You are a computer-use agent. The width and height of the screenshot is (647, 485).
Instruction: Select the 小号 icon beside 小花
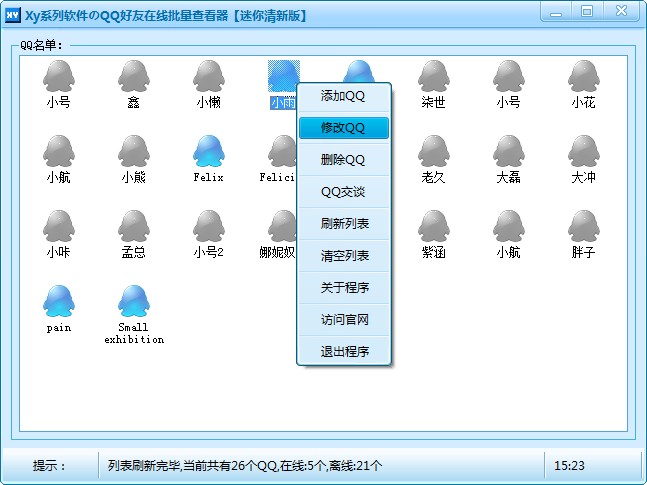tap(509, 76)
